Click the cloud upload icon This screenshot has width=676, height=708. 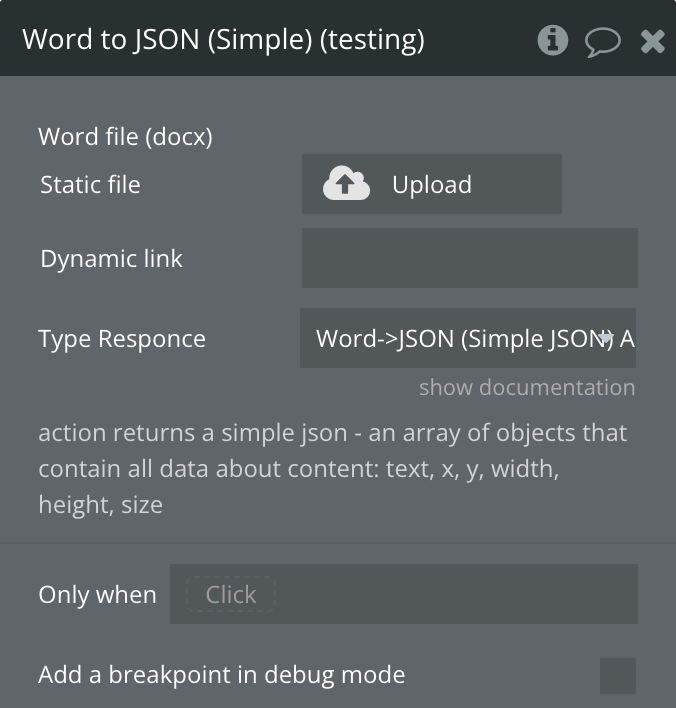pyautogui.click(x=347, y=184)
